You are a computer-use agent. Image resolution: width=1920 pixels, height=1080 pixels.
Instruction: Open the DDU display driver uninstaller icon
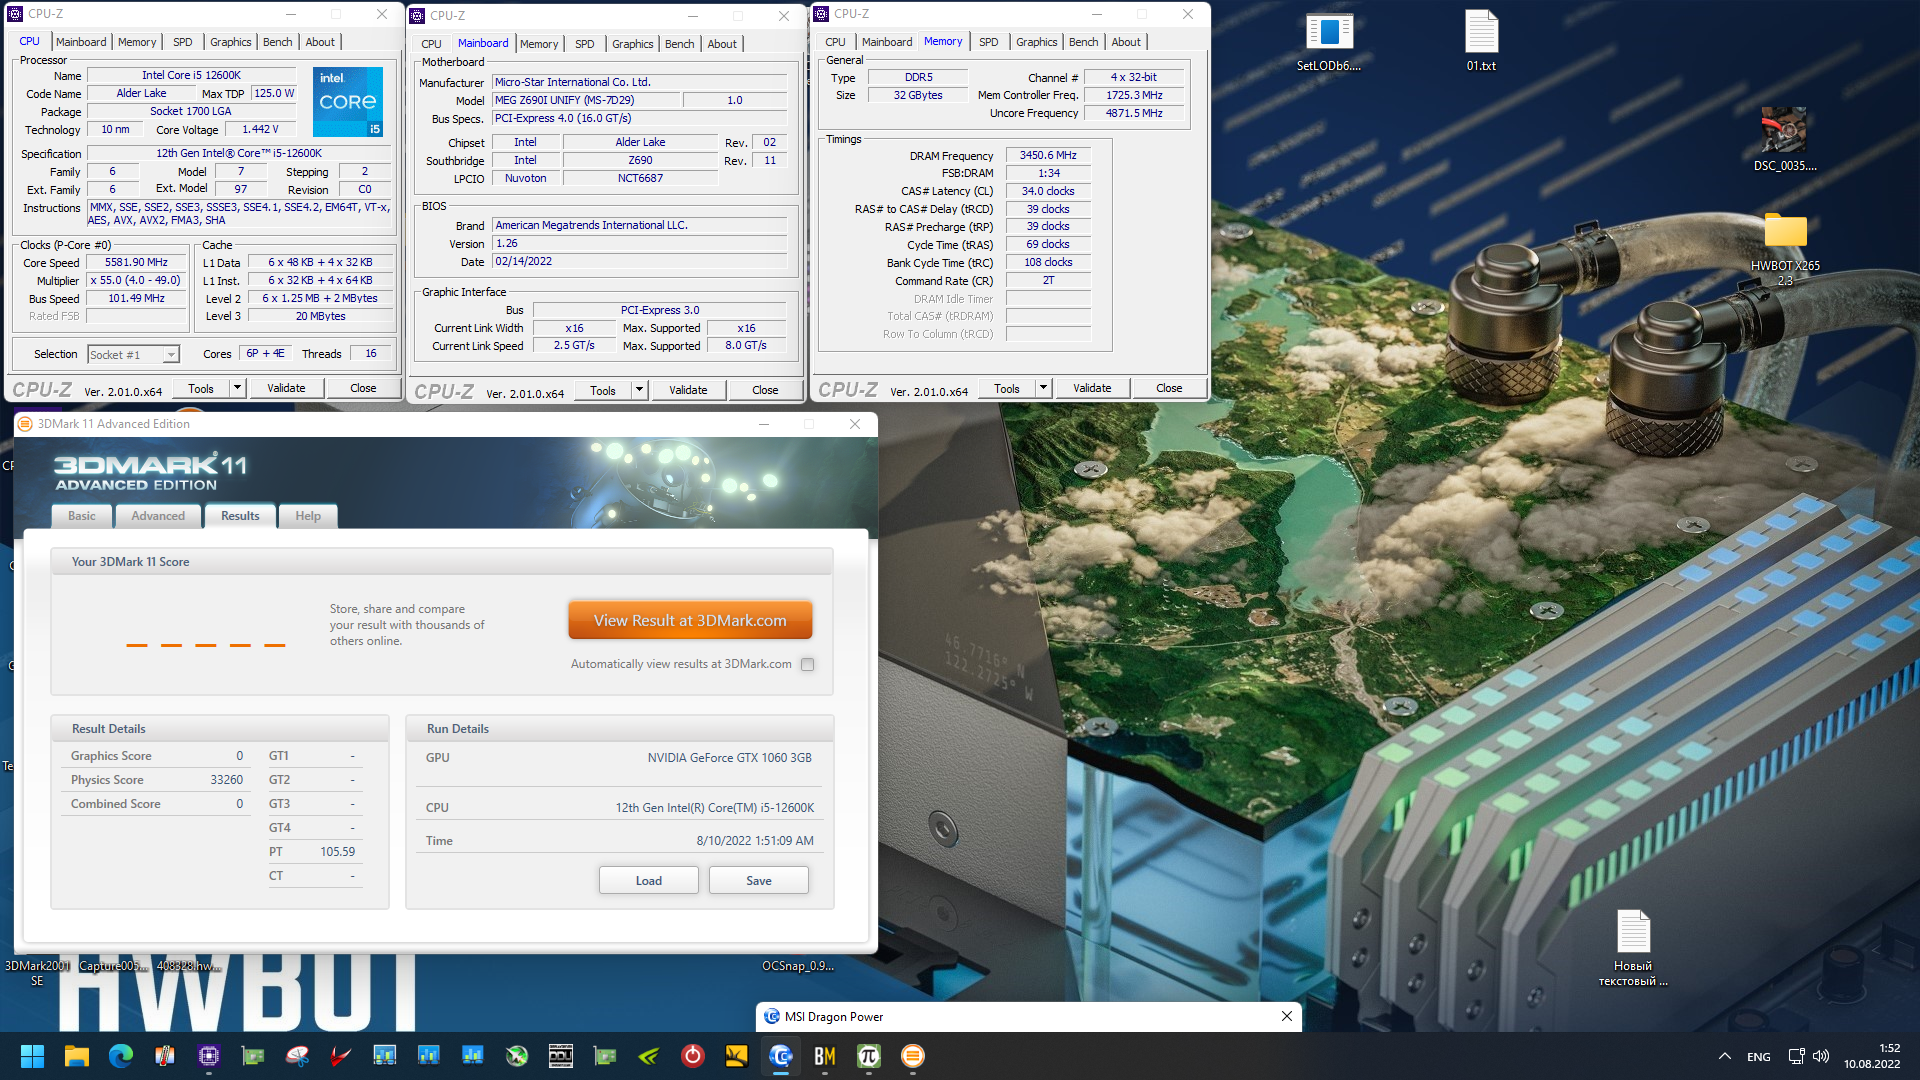coord(560,1056)
